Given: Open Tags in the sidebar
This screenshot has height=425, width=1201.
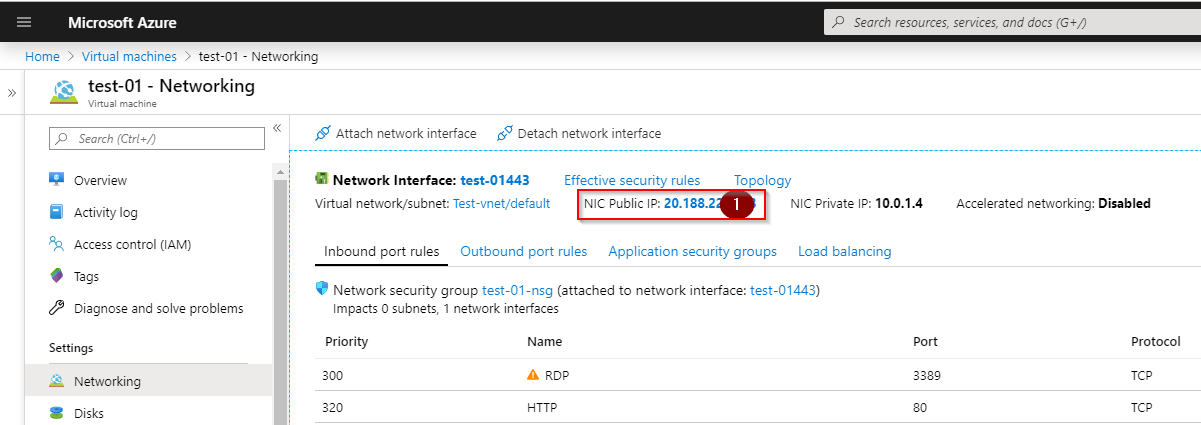Looking at the screenshot, I should [x=86, y=276].
